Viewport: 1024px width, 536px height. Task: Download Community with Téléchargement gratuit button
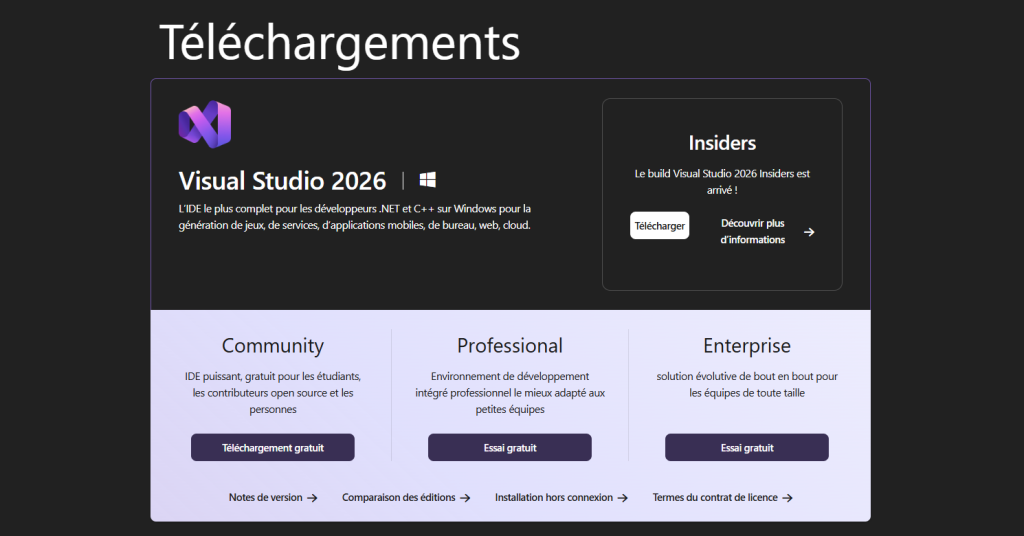pos(272,448)
